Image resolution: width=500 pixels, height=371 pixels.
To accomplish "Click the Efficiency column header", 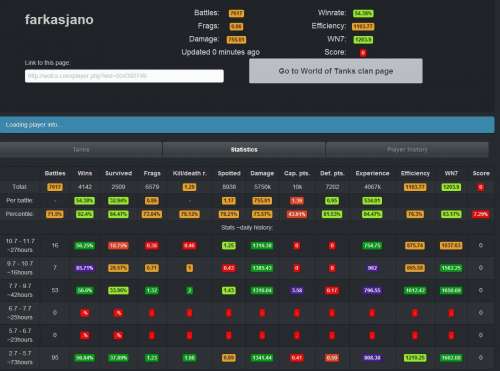I will pos(415,173).
